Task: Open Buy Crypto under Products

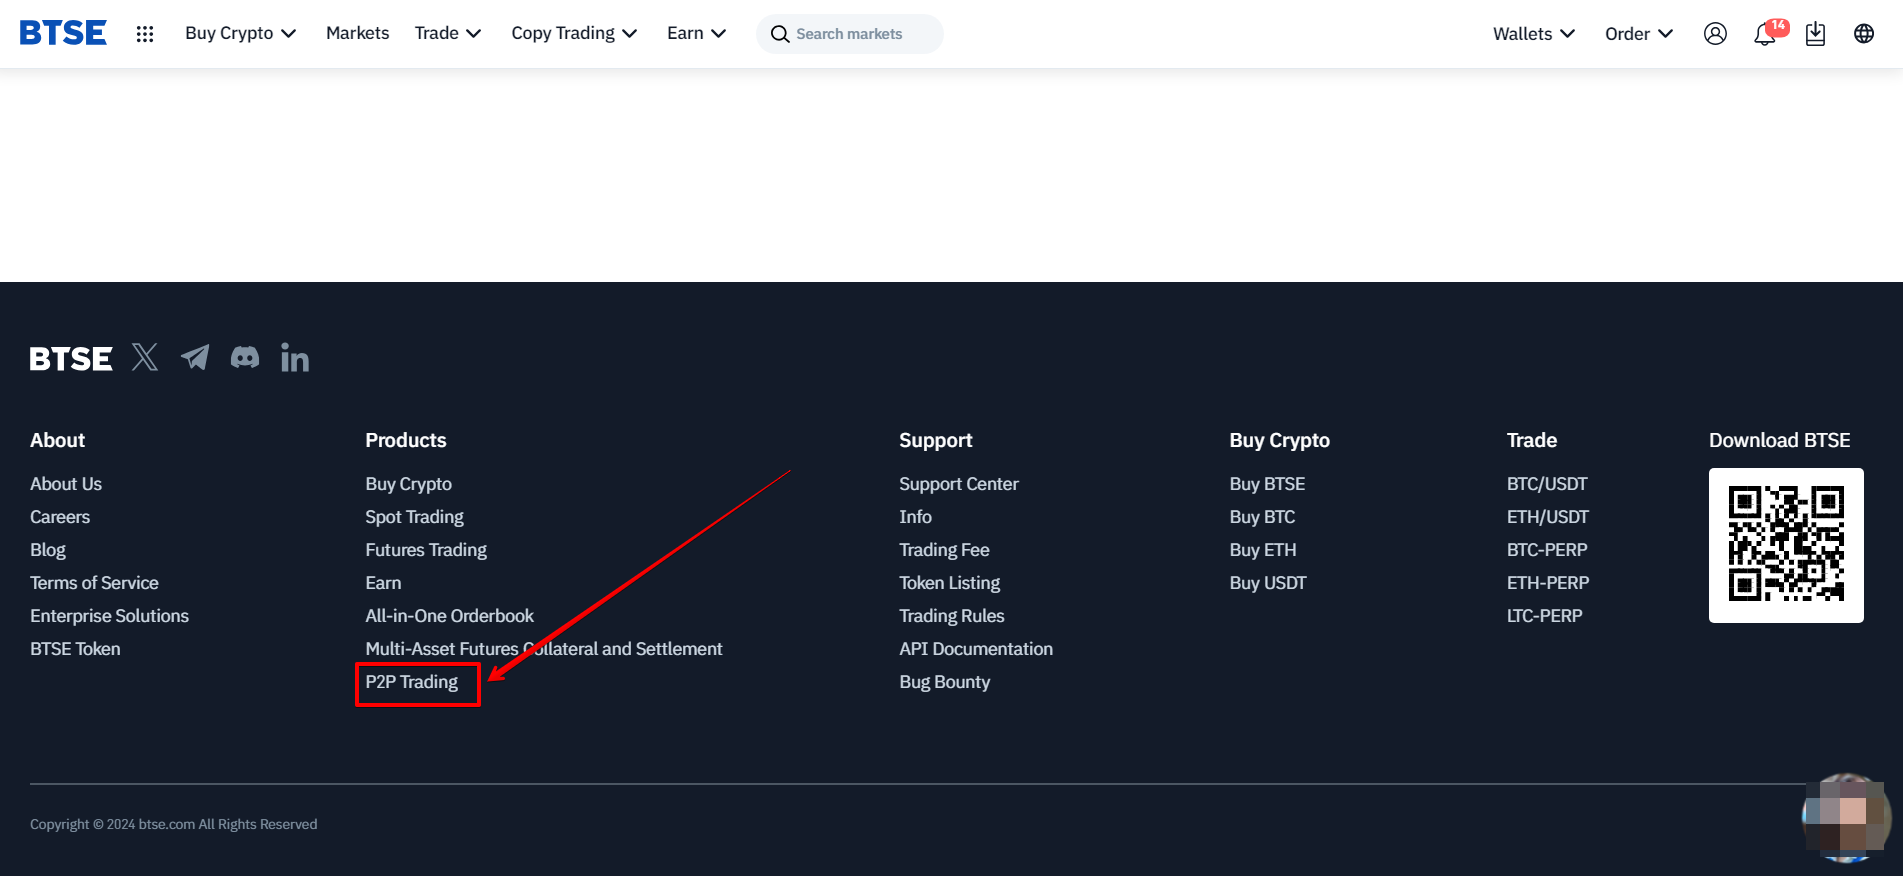Action: tap(408, 484)
